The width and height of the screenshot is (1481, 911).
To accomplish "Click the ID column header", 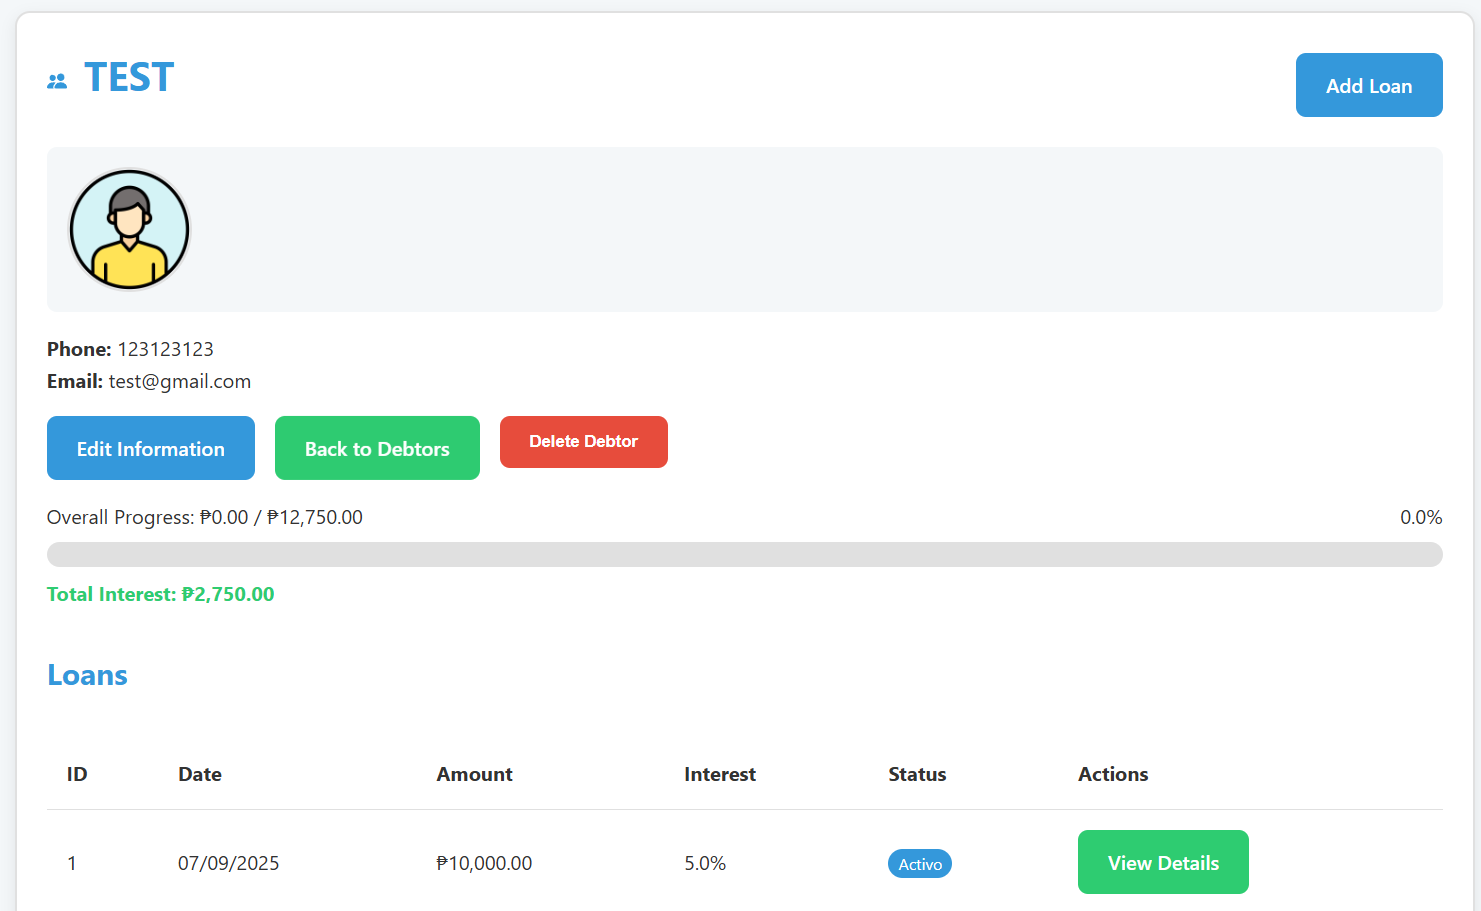I will pos(77,774).
